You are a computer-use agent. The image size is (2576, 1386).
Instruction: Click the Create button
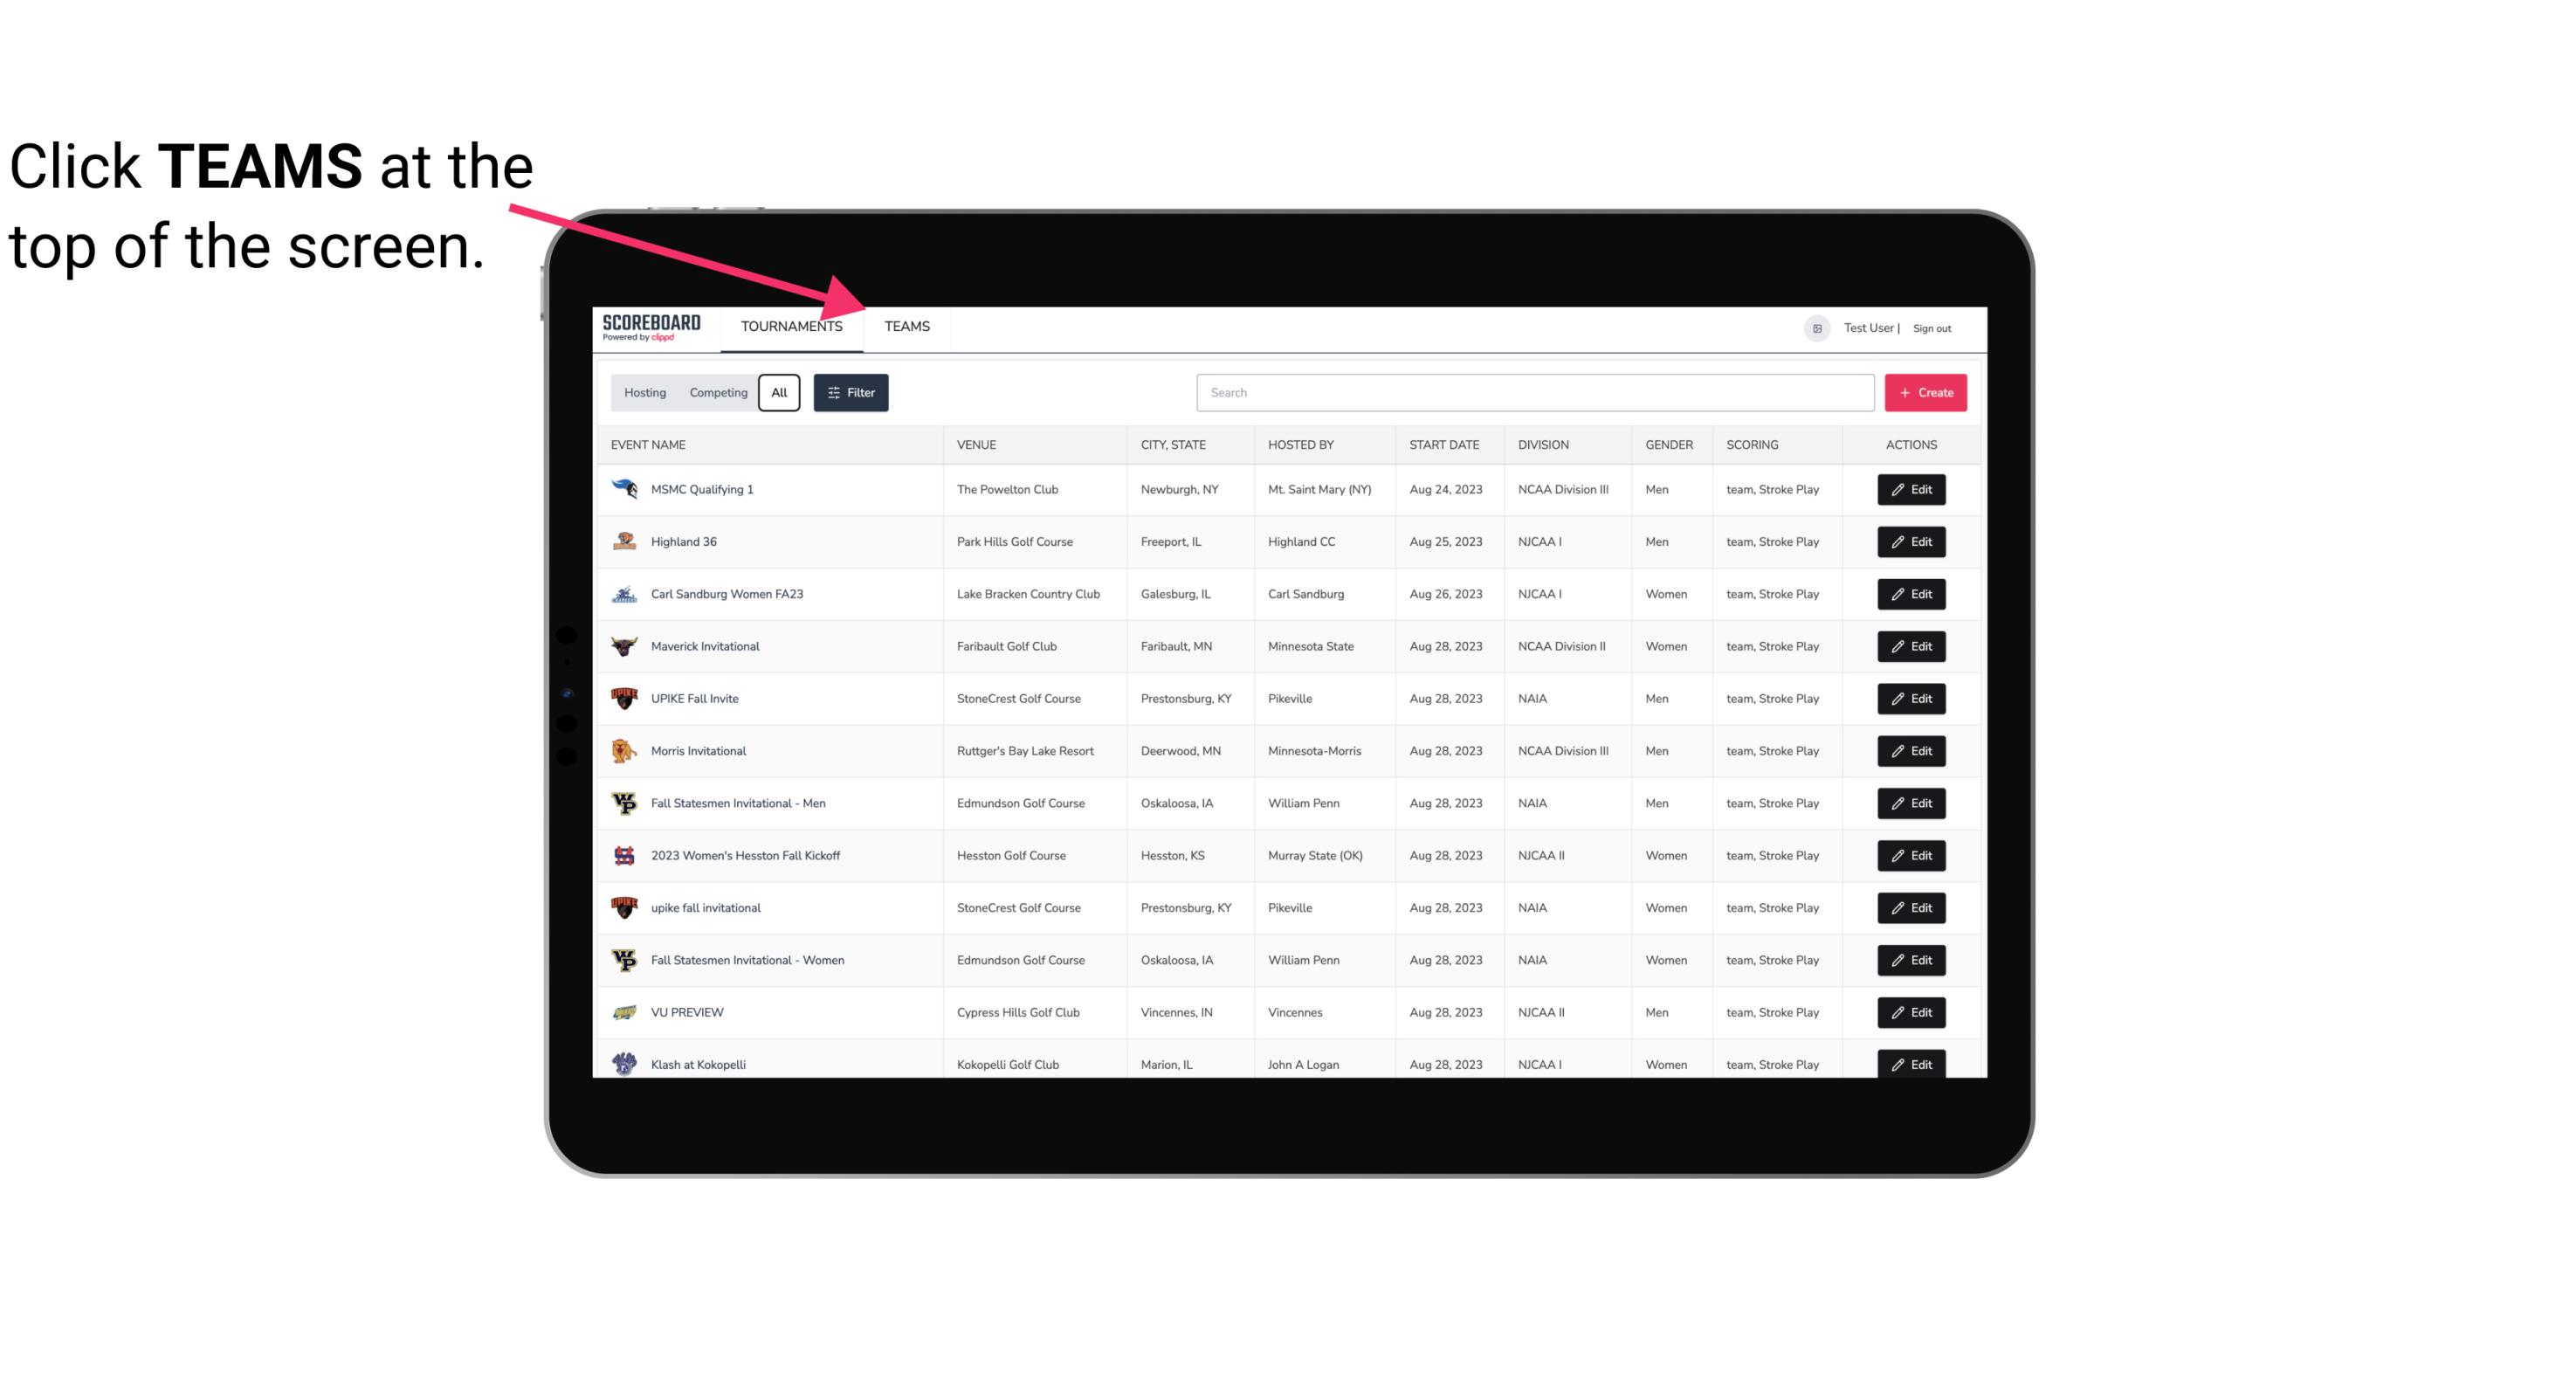pos(1925,393)
